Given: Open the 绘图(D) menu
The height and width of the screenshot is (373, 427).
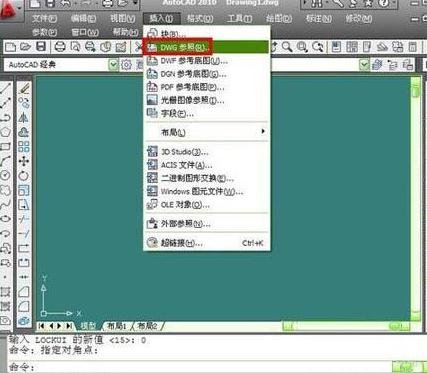Looking at the screenshot, I should point(279,19).
